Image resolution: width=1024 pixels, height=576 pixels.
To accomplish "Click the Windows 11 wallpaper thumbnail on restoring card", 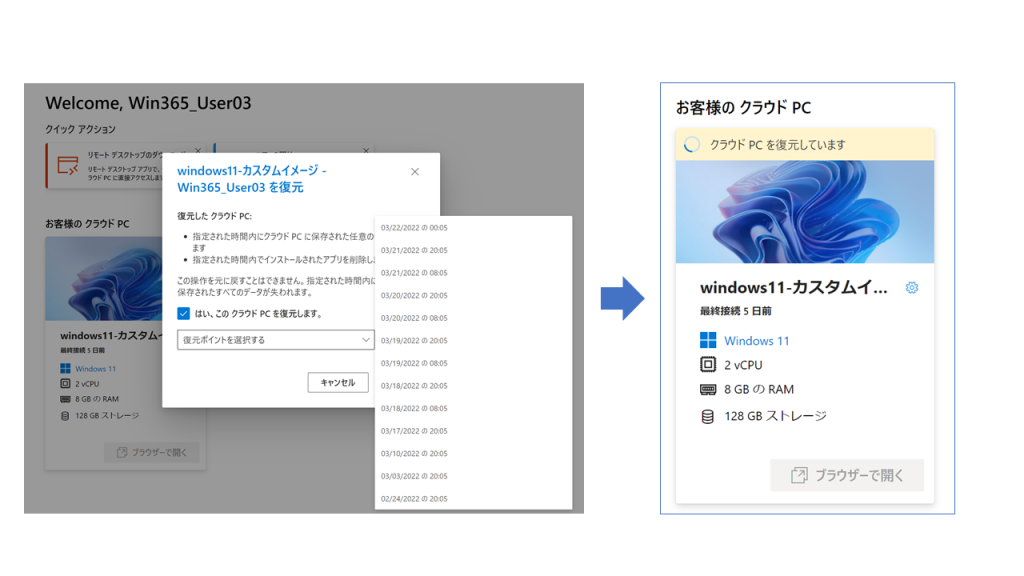I will click(805, 212).
